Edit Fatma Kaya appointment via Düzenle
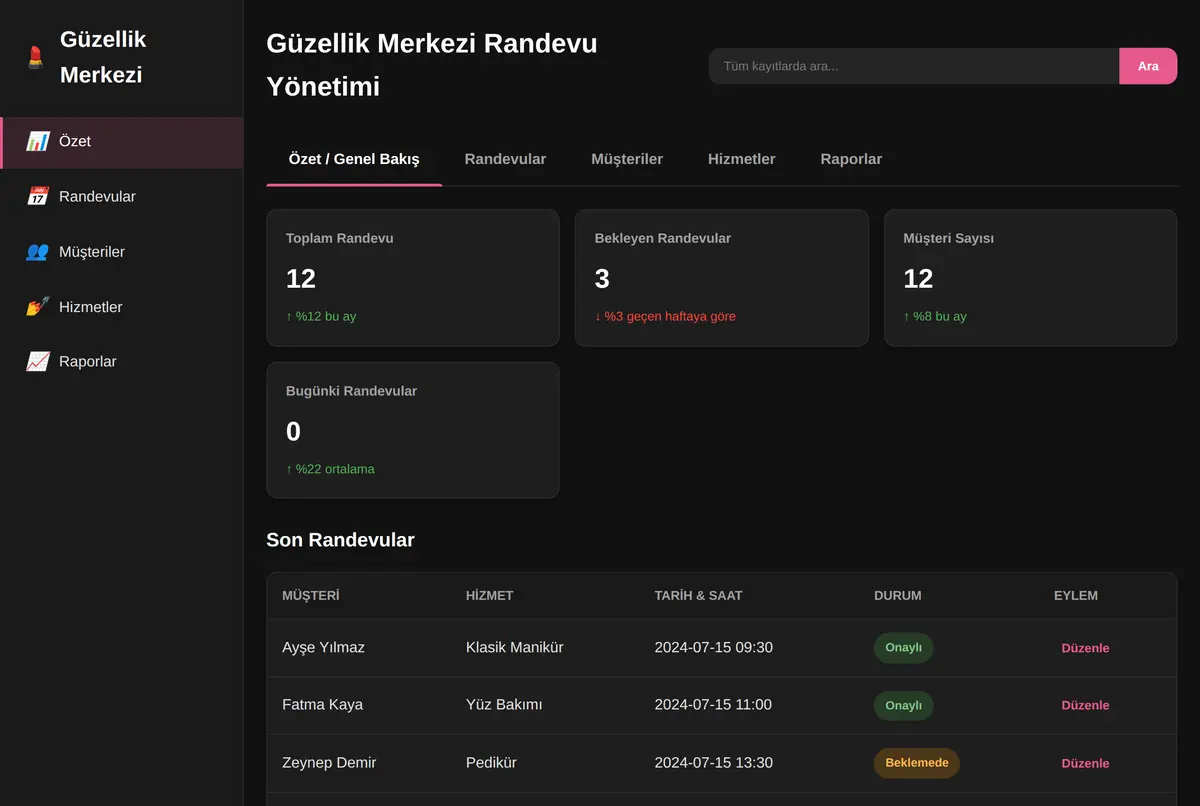This screenshot has width=1200, height=806. (x=1085, y=705)
